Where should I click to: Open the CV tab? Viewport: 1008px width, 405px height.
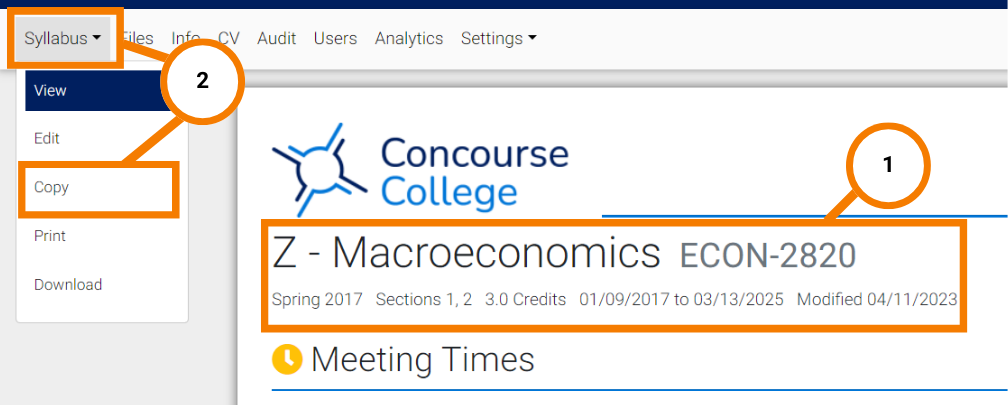(229, 39)
